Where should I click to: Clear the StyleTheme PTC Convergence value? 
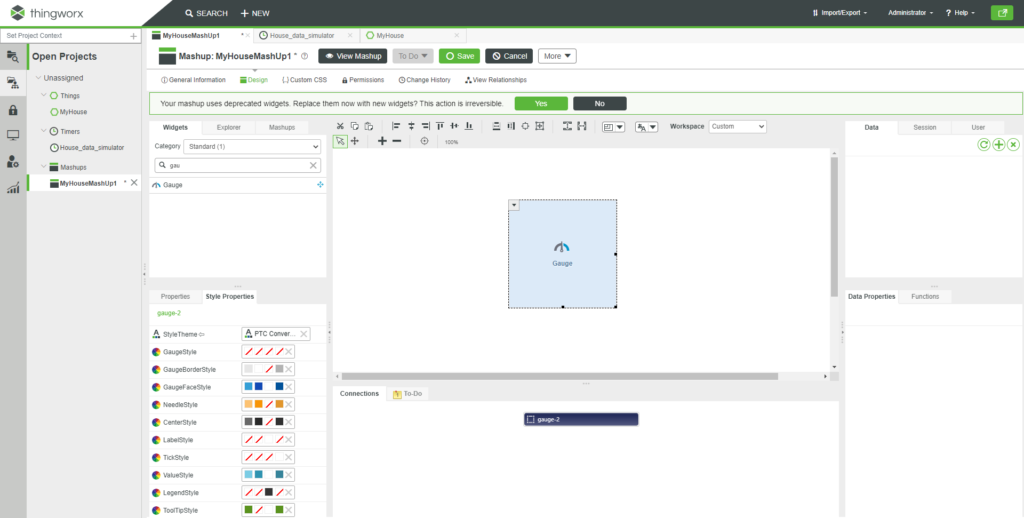pyautogui.click(x=304, y=334)
